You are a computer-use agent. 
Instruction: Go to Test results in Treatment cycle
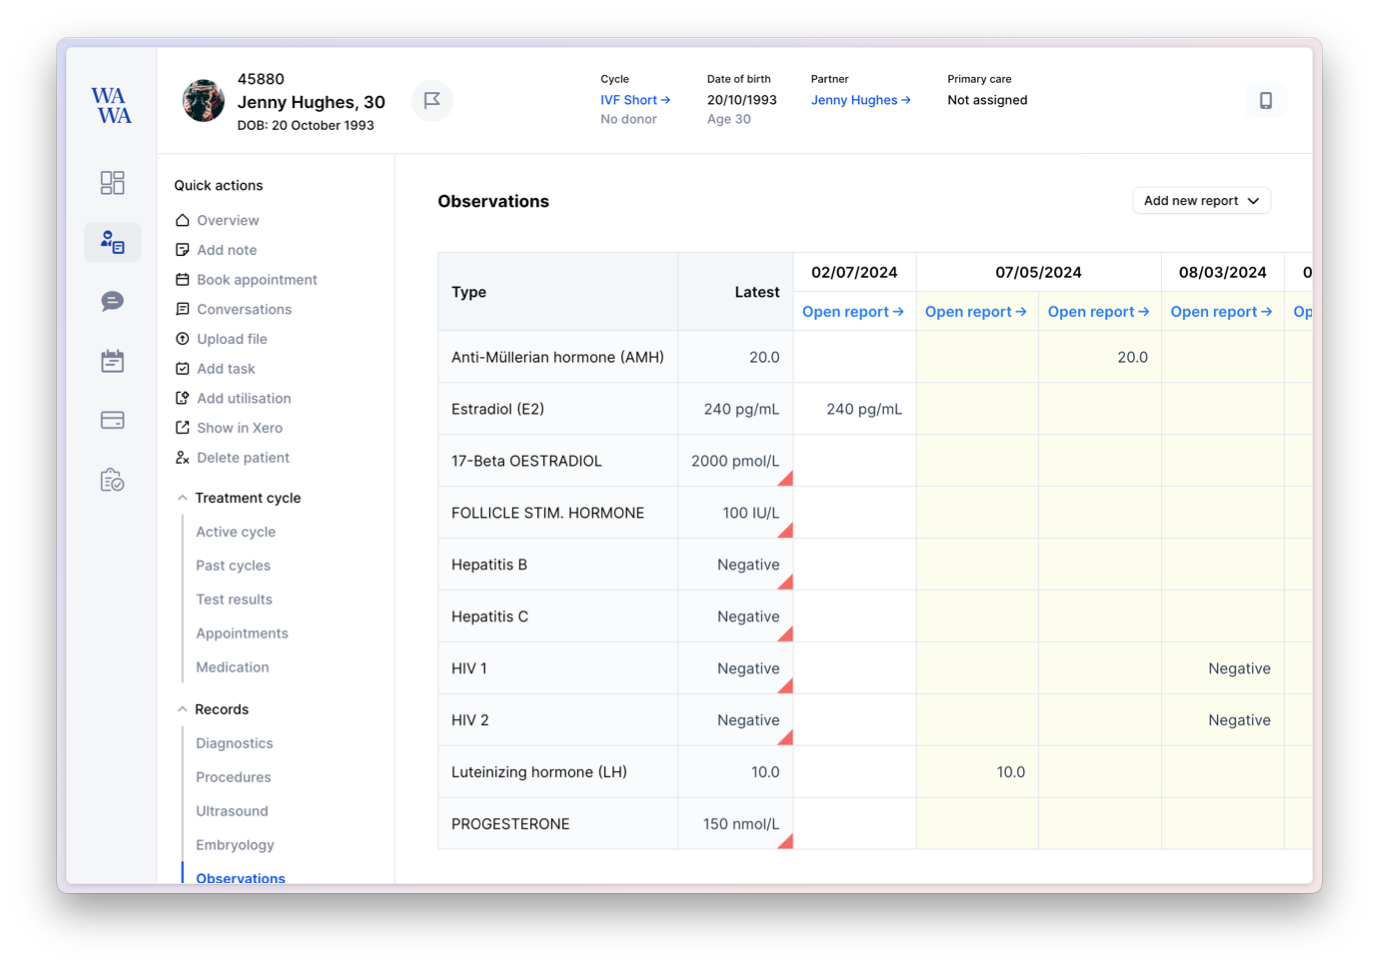click(234, 600)
